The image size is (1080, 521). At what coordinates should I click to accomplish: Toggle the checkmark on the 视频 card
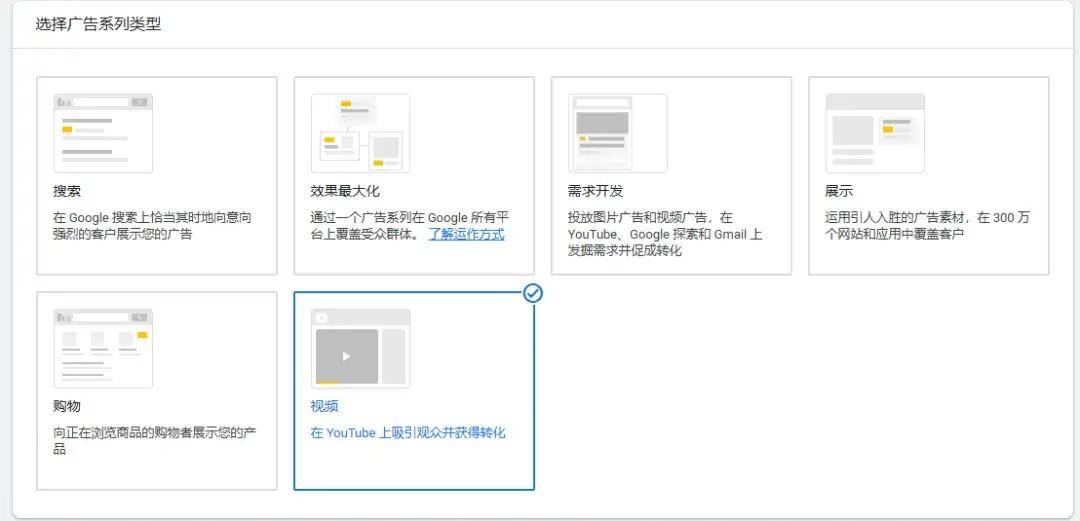tap(533, 293)
